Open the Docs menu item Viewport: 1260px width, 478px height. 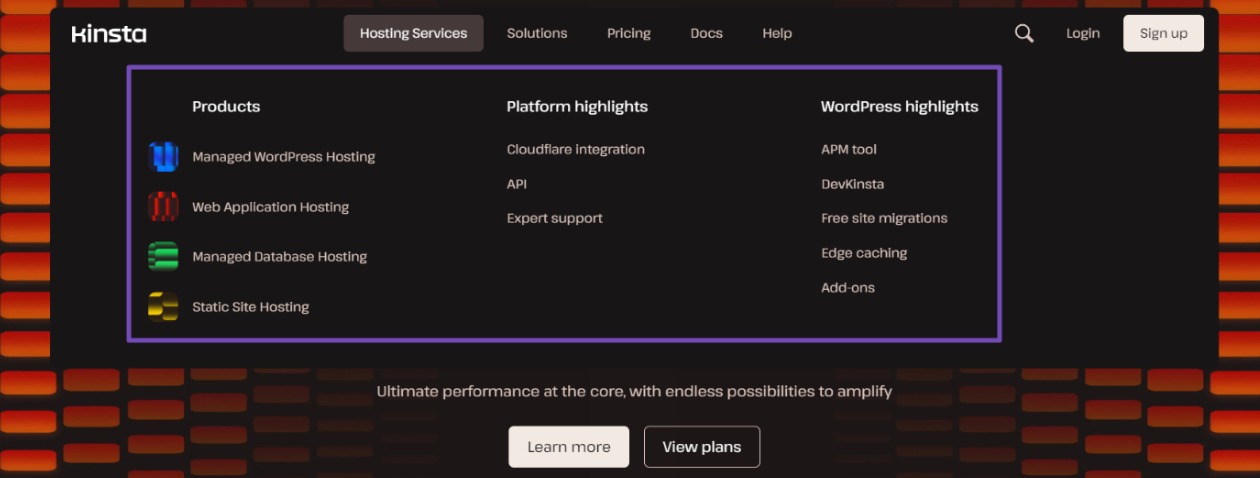coord(706,33)
